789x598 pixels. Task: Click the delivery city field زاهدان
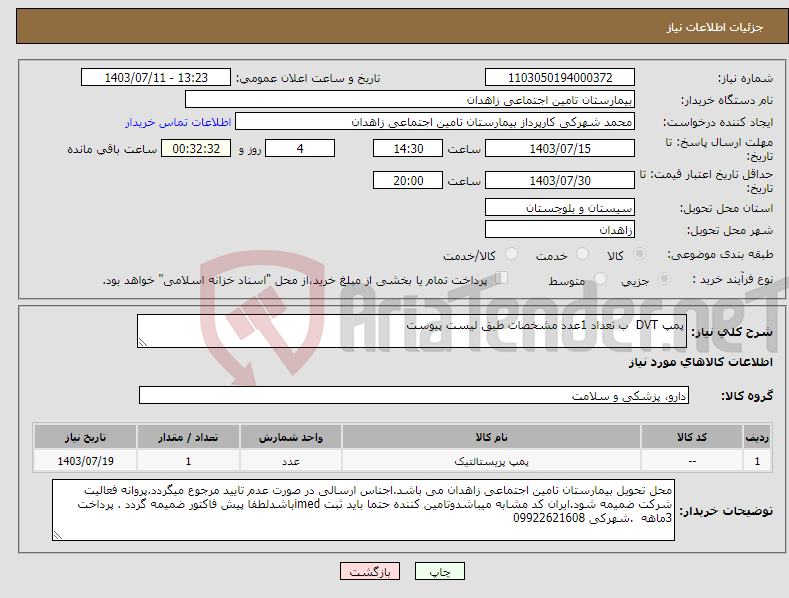[560, 230]
